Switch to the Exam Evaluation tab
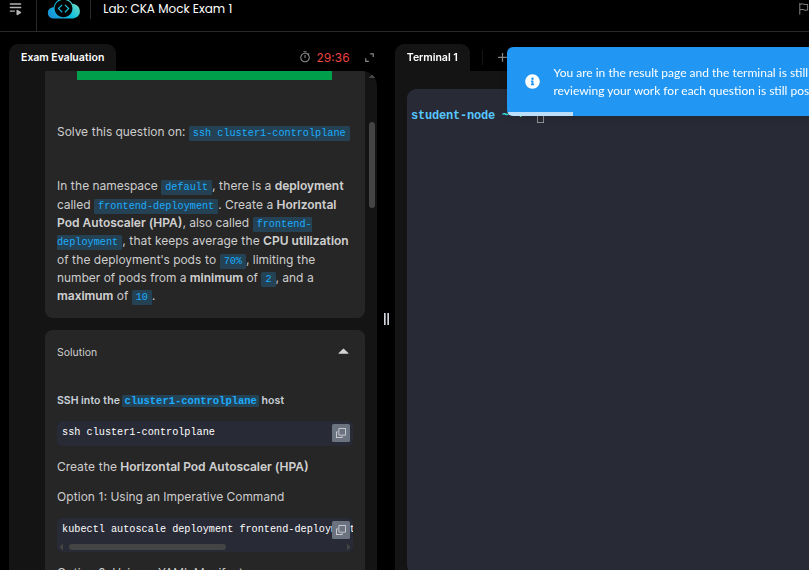809x570 pixels. [x=62, y=57]
